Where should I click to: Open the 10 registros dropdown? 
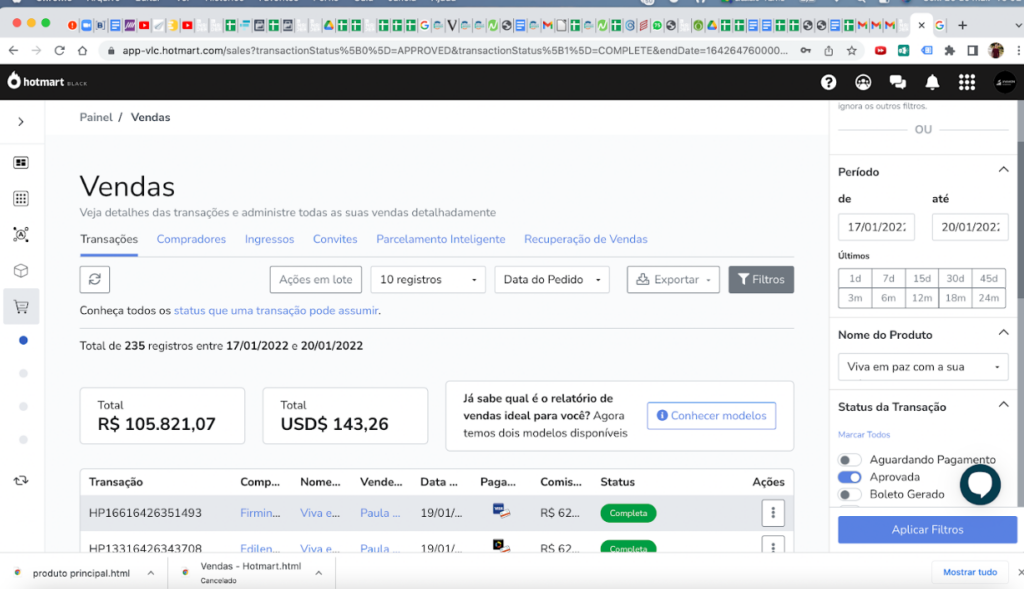click(428, 280)
